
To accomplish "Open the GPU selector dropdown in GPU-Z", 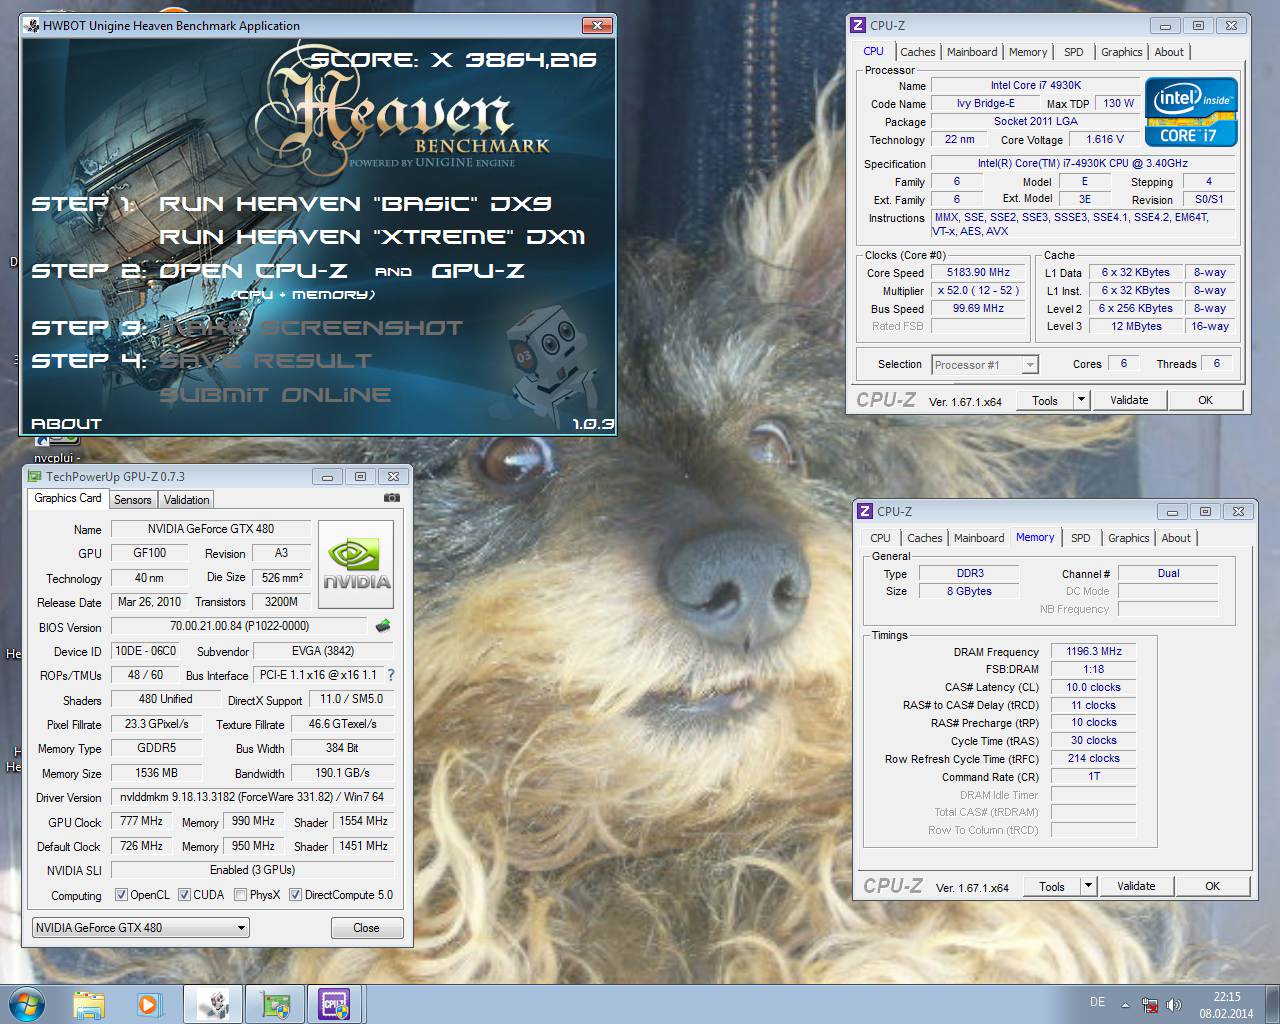I will pyautogui.click(x=141, y=928).
